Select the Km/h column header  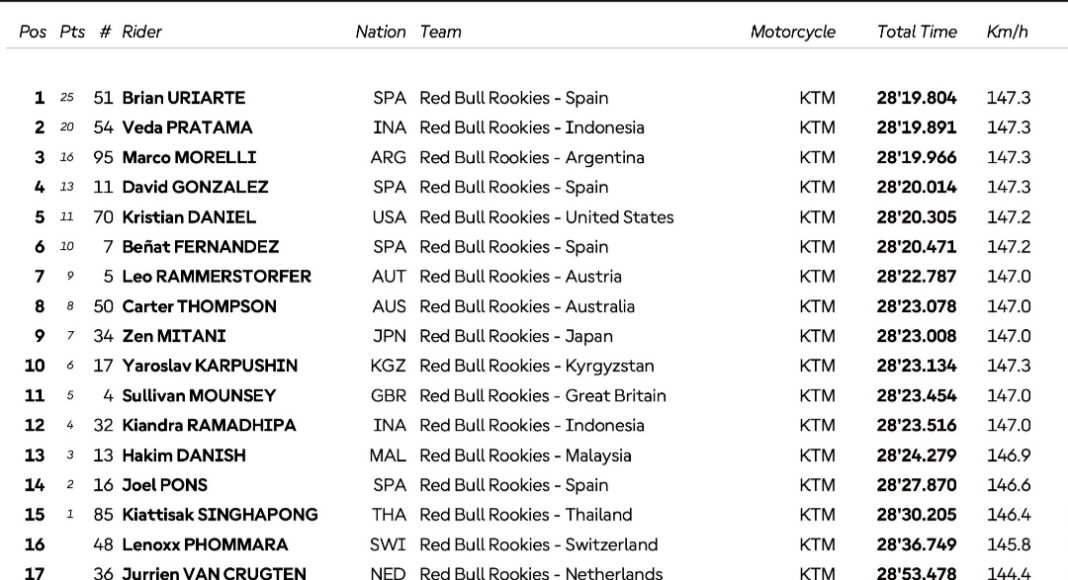(x=1006, y=32)
